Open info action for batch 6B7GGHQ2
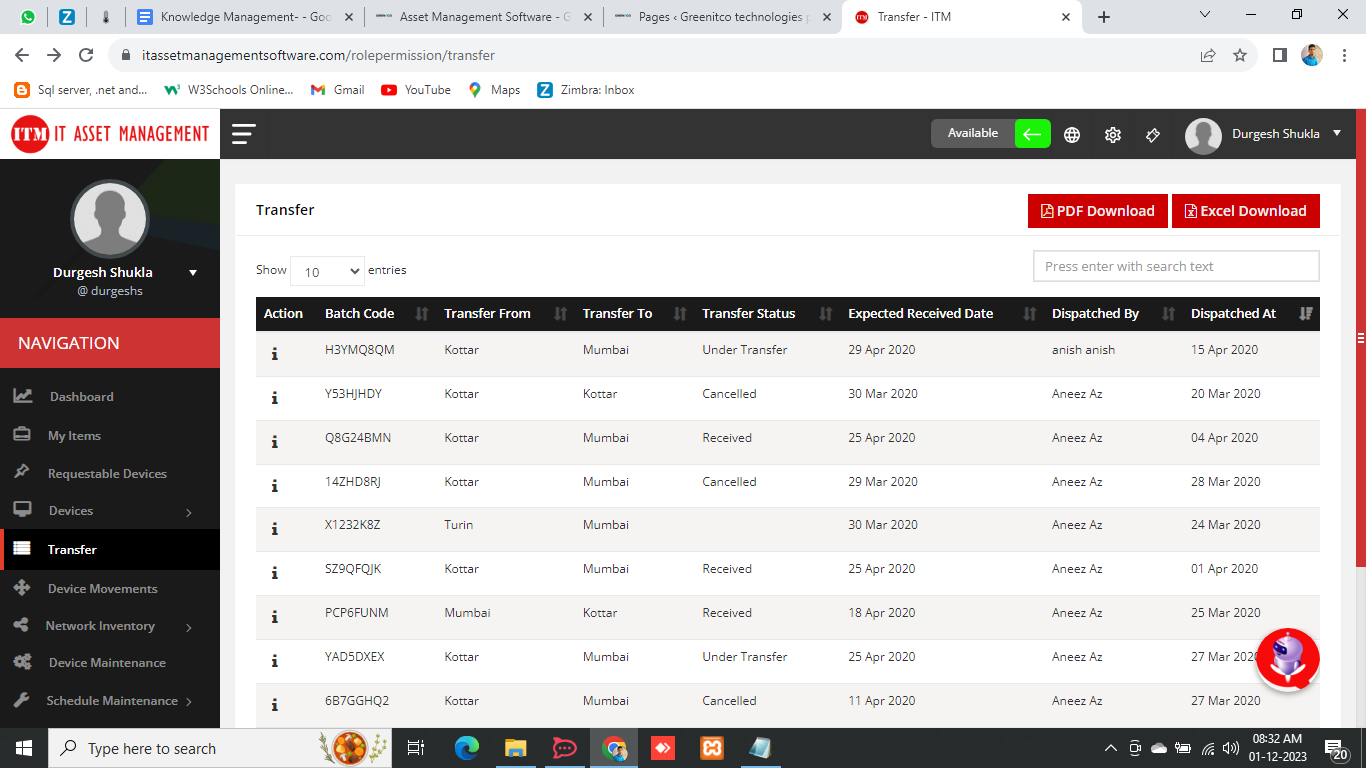This screenshot has width=1366, height=768. point(274,705)
